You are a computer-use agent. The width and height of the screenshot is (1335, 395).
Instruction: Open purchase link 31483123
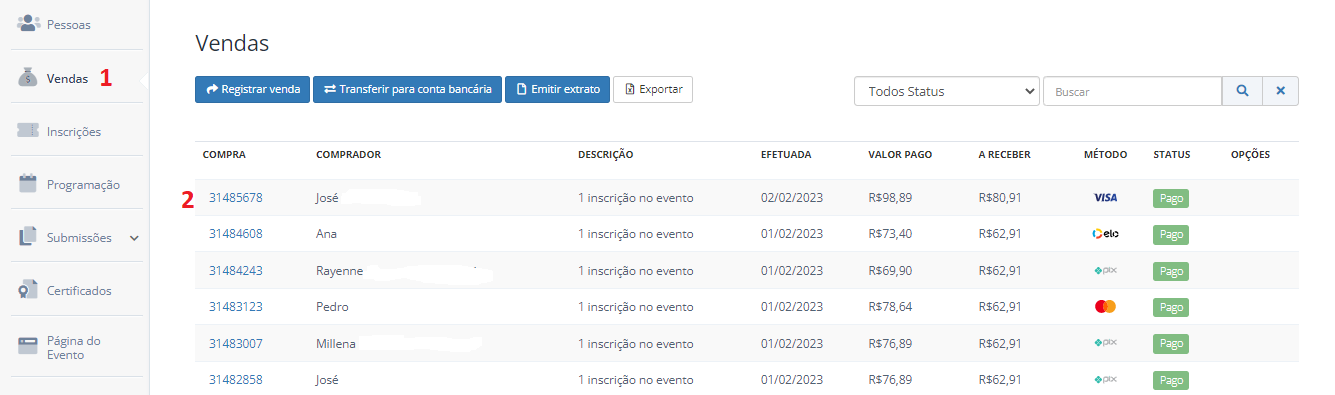[x=236, y=306]
